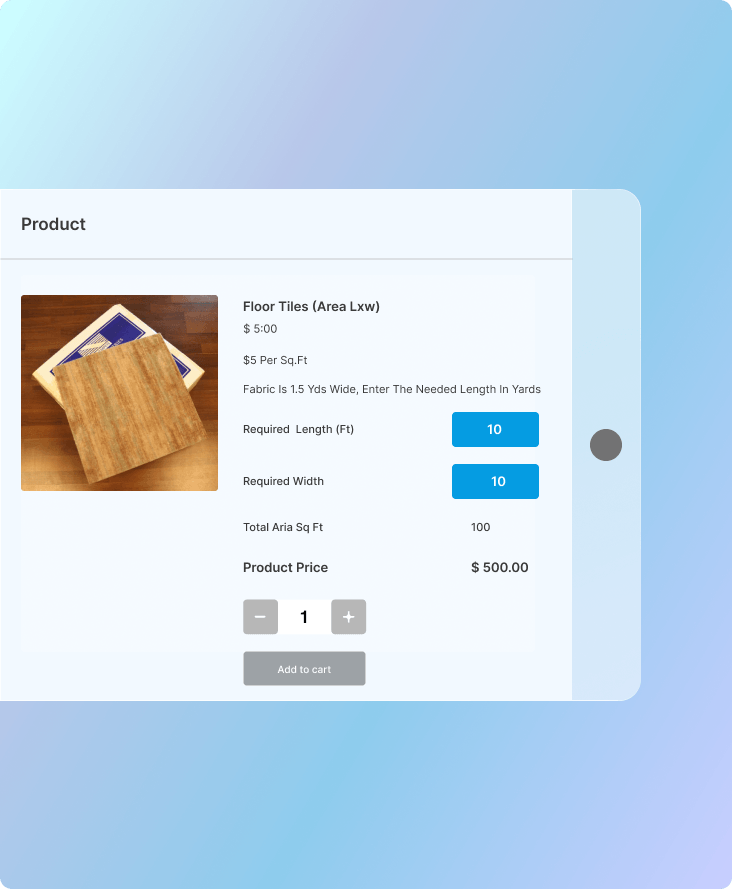
Task: Click the blue box in product photo
Action: tap(122, 335)
